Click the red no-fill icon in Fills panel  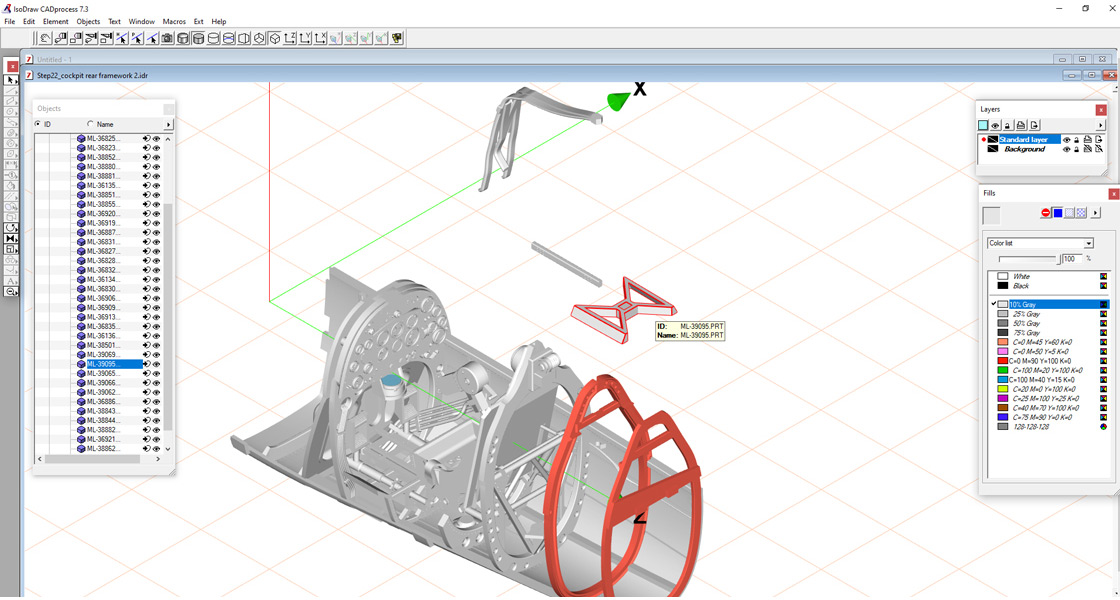pos(1046,213)
